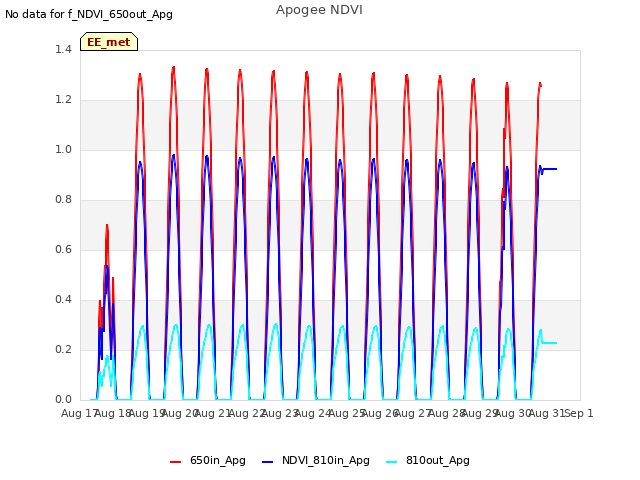The height and width of the screenshot is (480, 640).
Task: Click the 0.2 y-axis tick label
Action: click(63, 349)
